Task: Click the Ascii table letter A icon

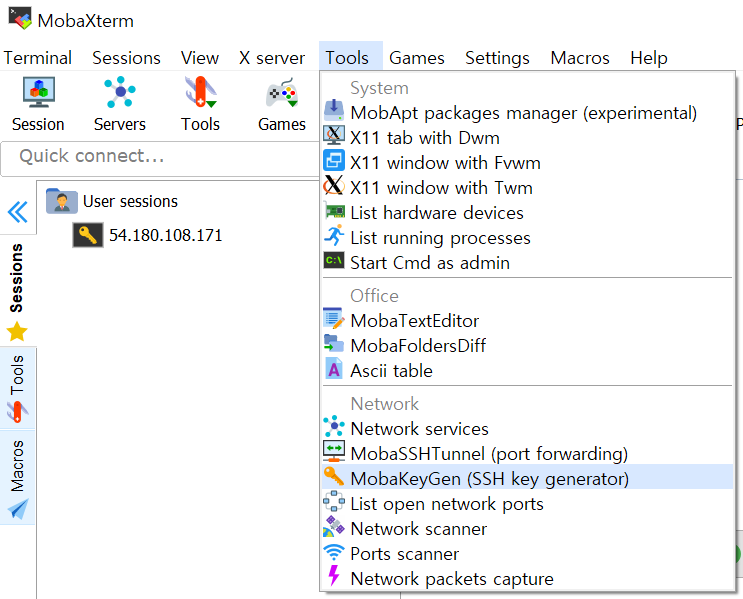Action: [x=334, y=368]
